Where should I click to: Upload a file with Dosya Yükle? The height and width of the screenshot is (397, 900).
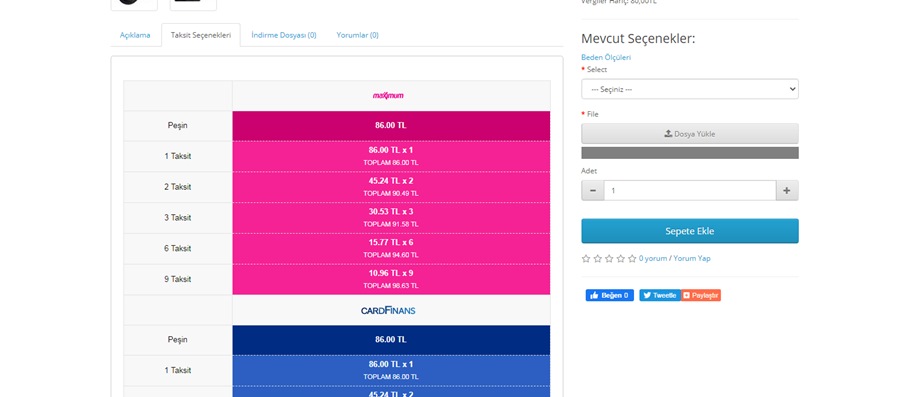[x=690, y=134]
